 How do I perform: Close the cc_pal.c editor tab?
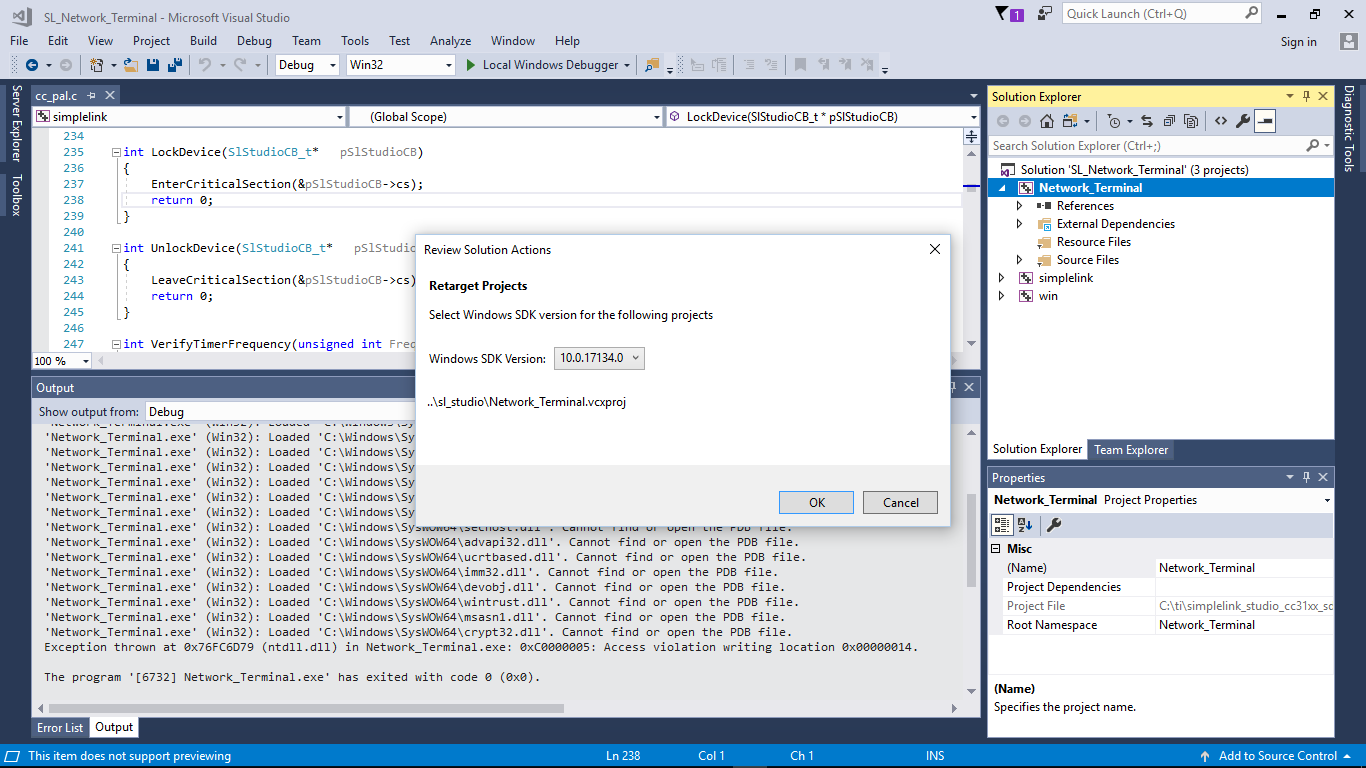click(110, 95)
